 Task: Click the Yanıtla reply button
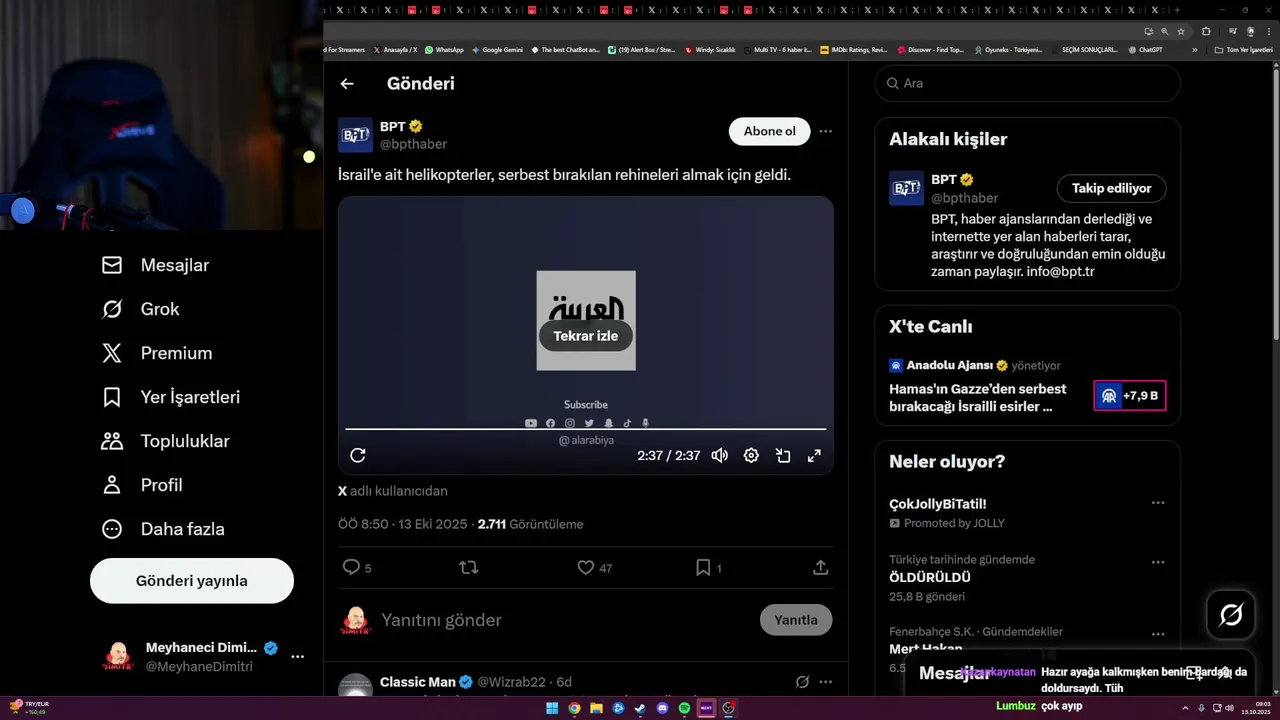(x=796, y=620)
